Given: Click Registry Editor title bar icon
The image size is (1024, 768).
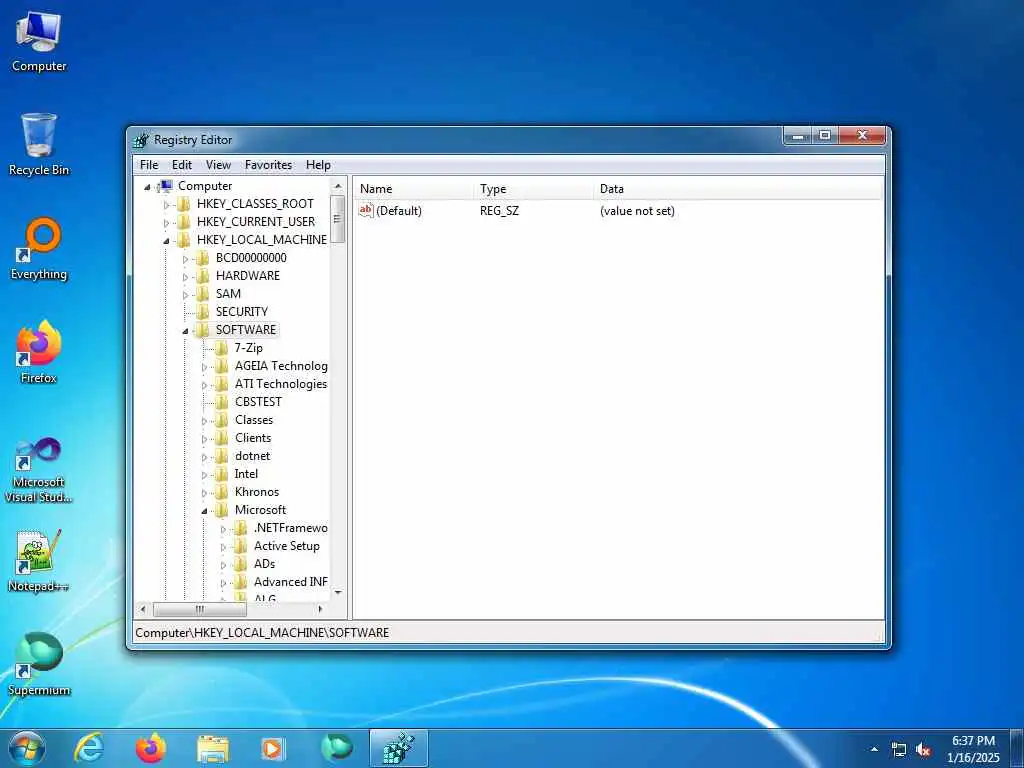Looking at the screenshot, I should pyautogui.click(x=141, y=140).
